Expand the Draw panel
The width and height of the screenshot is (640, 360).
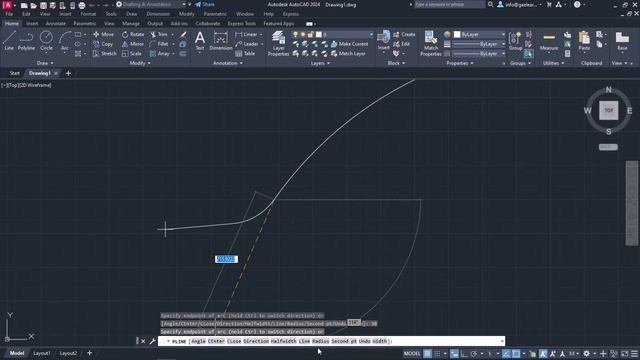pyautogui.click(x=45, y=63)
